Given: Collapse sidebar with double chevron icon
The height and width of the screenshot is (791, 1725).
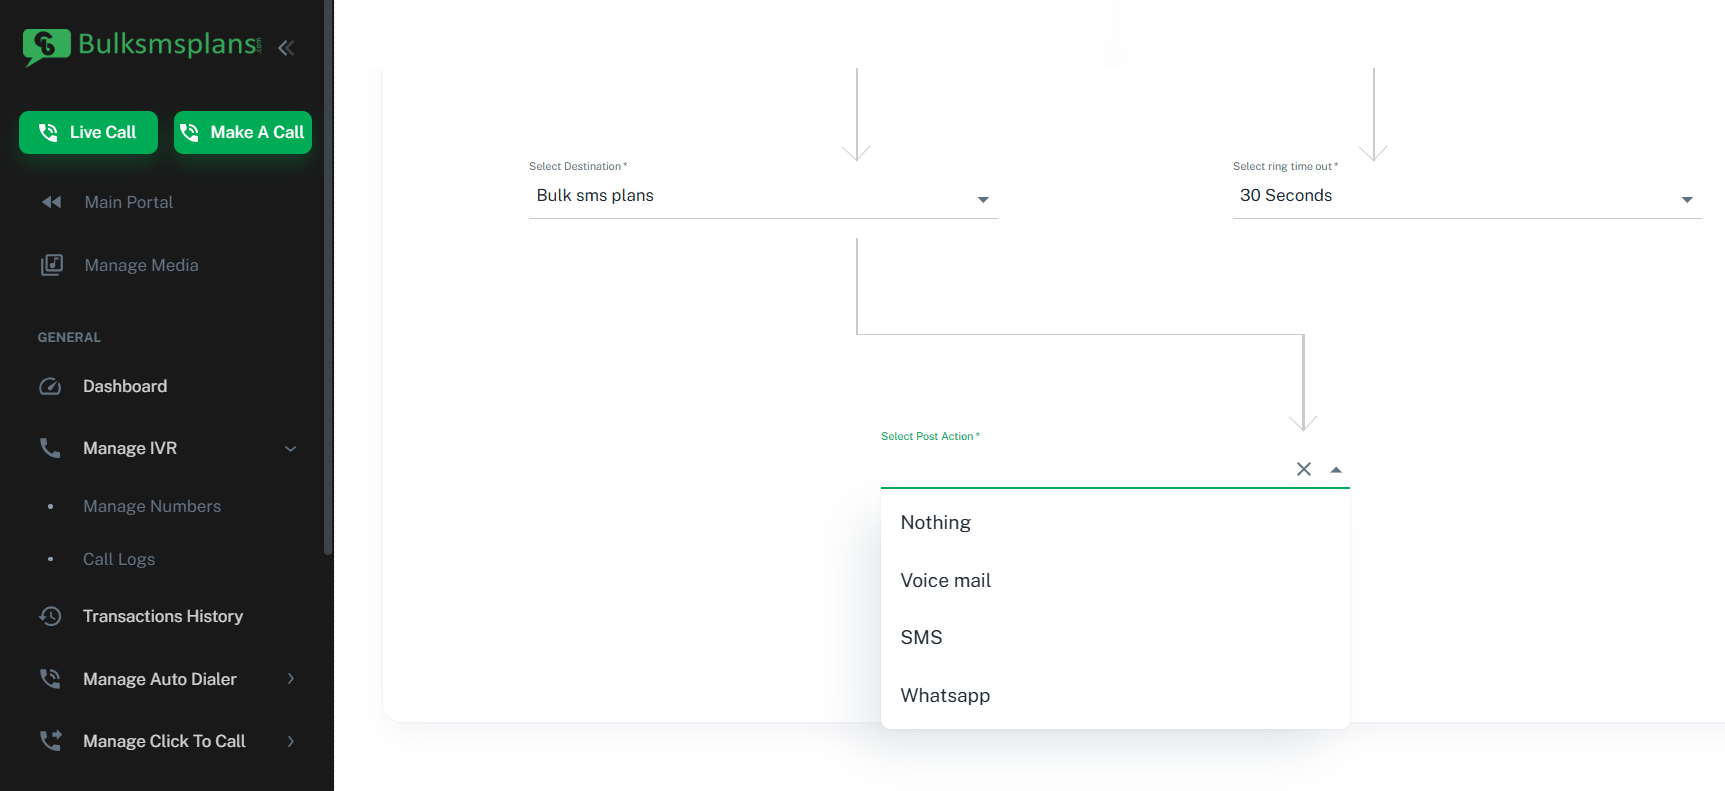Looking at the screenshot, I should (286, 47).
